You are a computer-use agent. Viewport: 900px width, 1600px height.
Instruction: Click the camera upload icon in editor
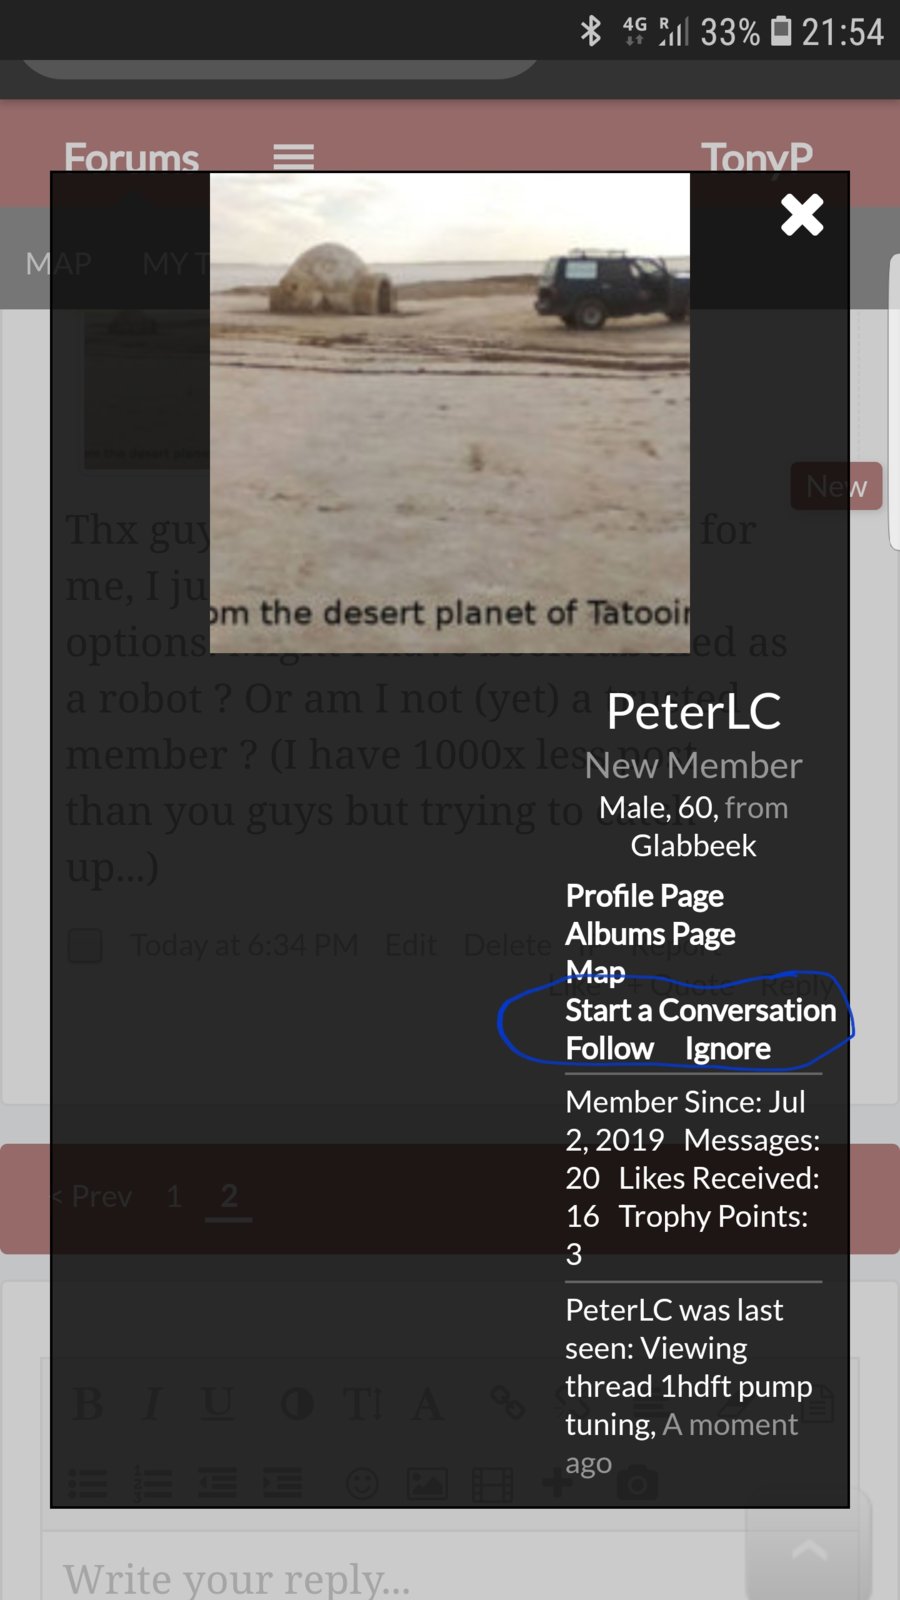coord(637,1483)
